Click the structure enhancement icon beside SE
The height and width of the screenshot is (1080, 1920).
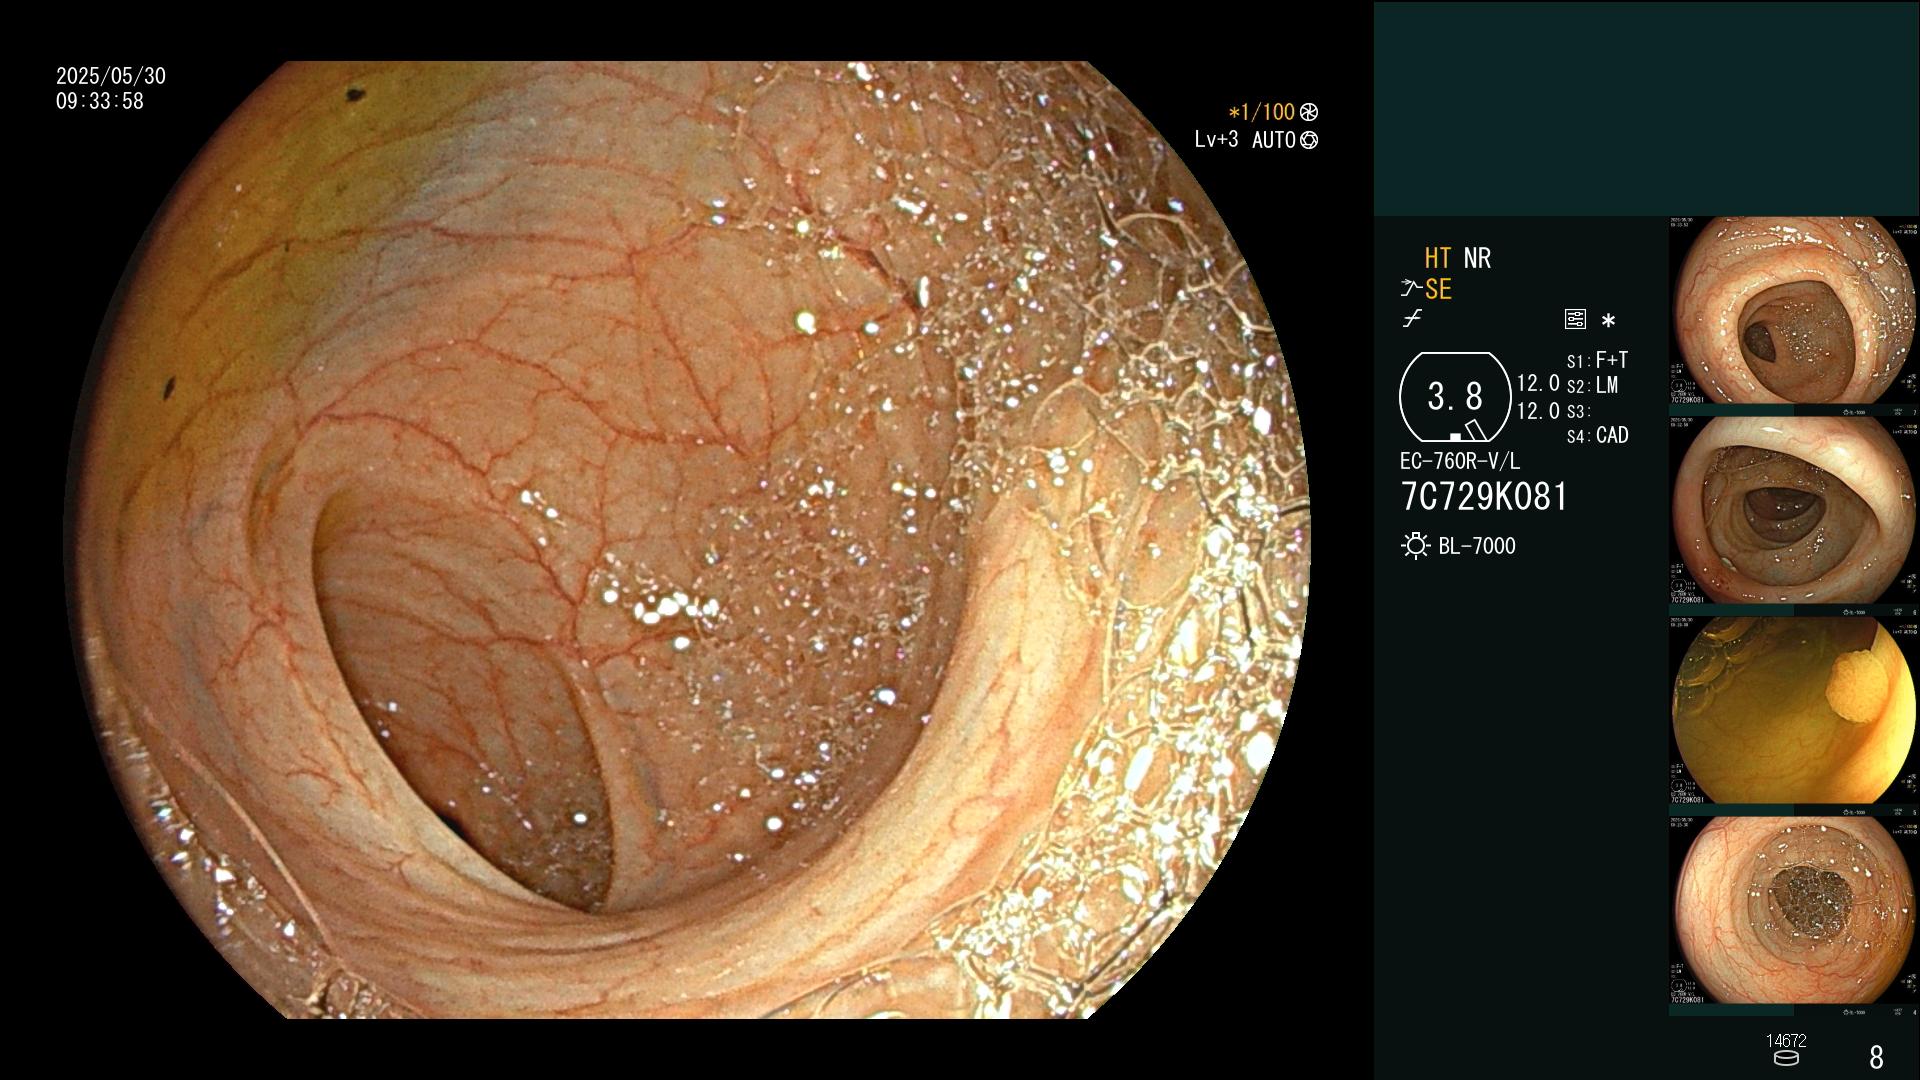pos(1411,289)
